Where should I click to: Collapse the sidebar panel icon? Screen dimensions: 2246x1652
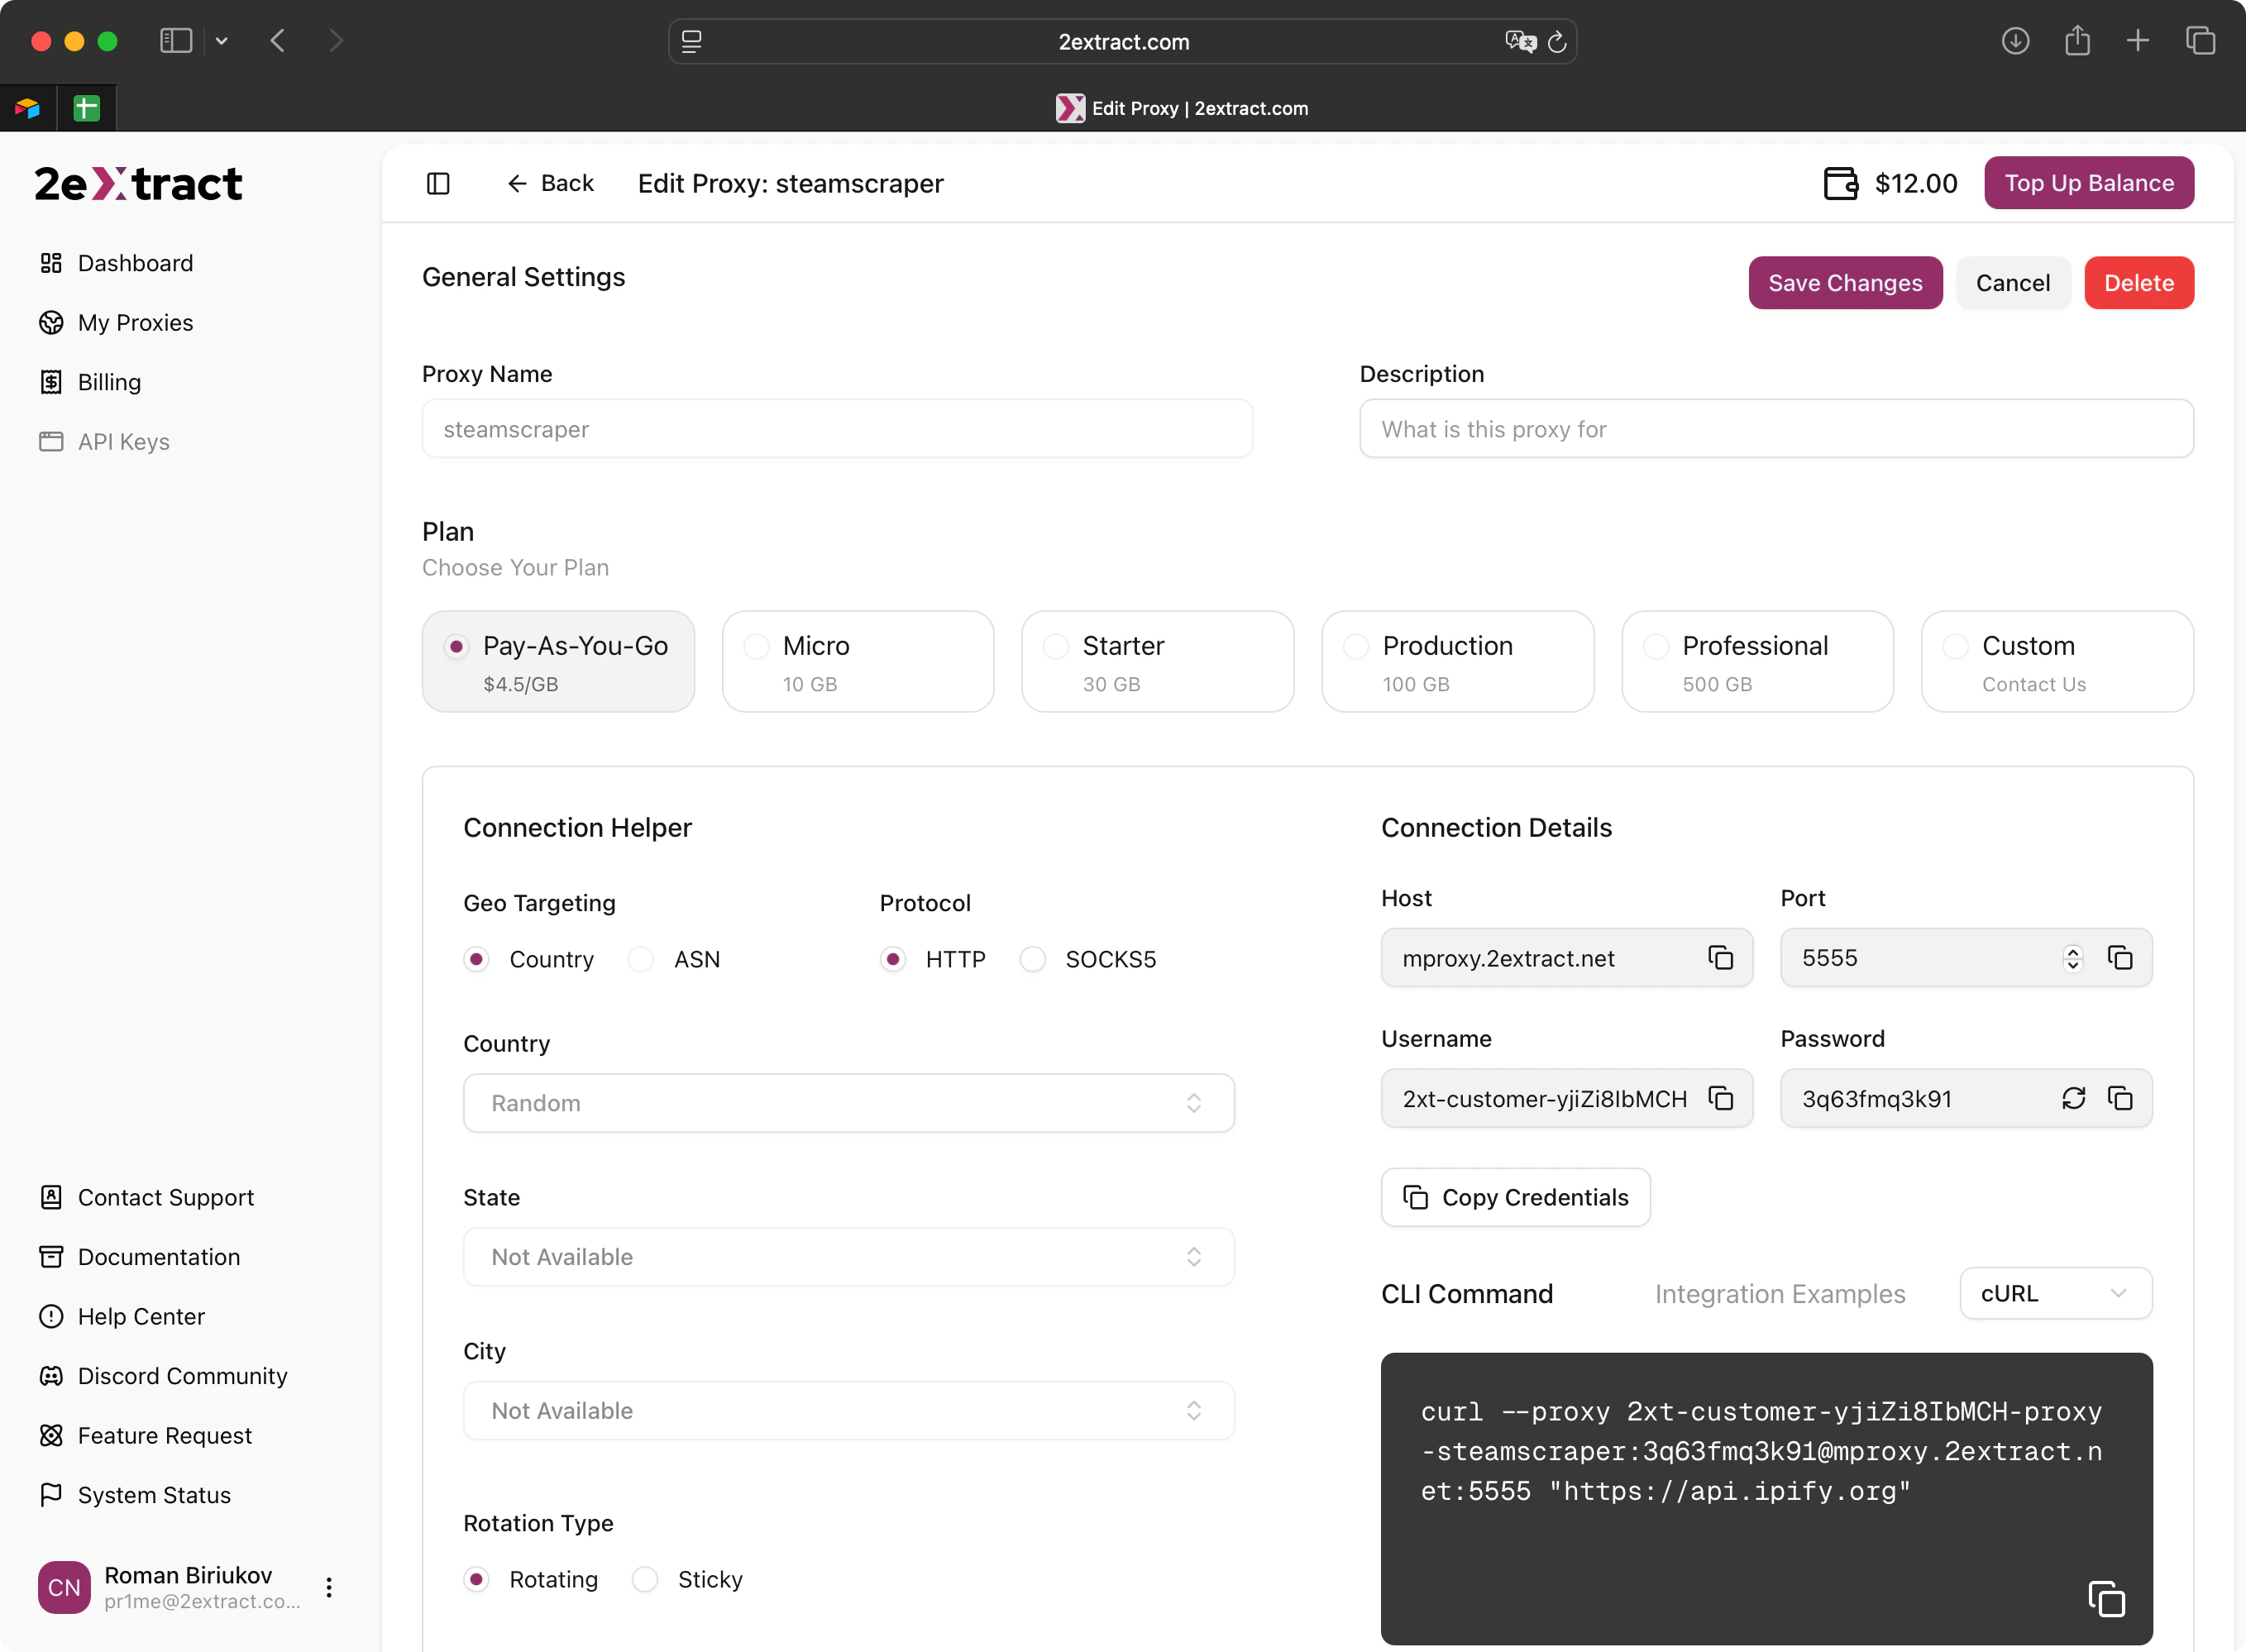click(438, 183)
